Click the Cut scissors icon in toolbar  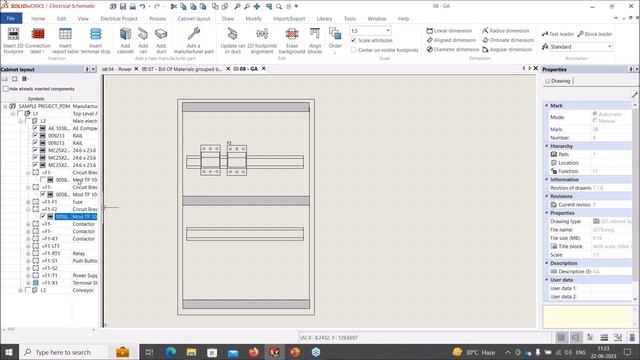(x=174, y=7)
